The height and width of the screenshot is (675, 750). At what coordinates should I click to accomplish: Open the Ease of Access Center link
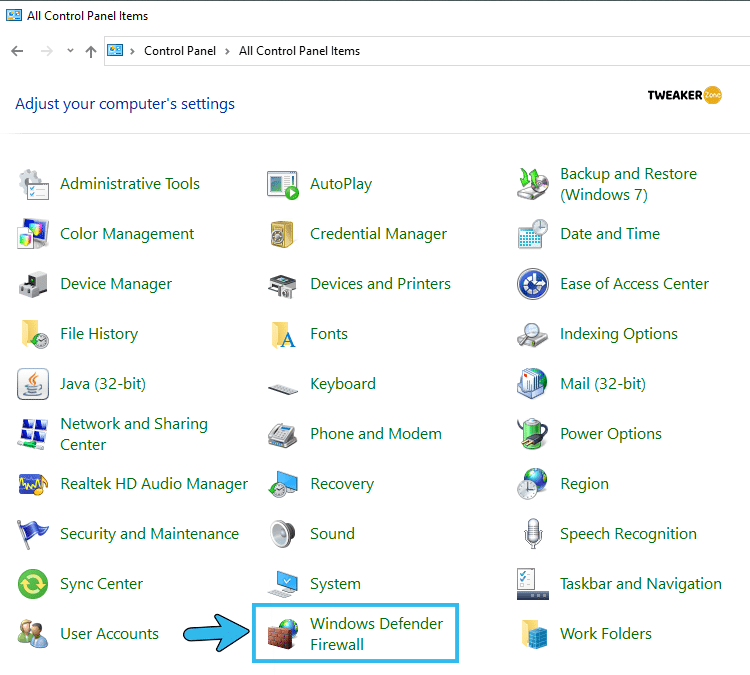point(634,284)
